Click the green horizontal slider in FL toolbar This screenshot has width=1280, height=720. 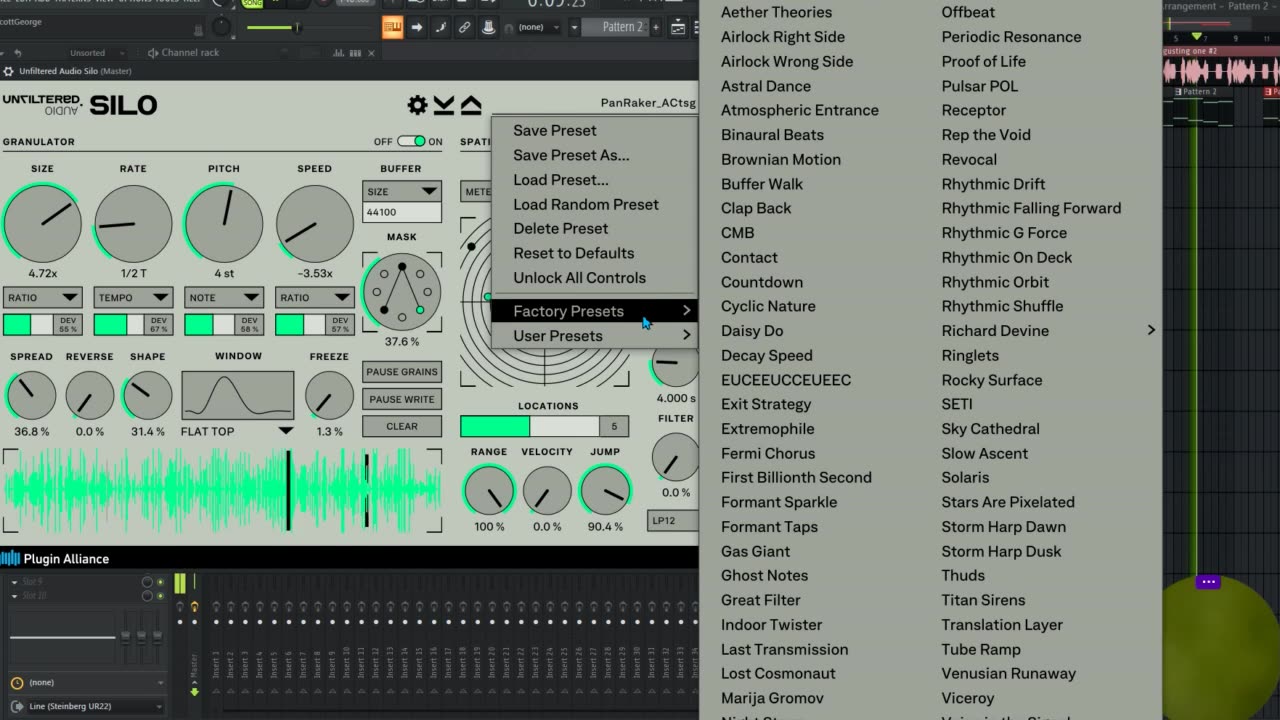point(274,27)
